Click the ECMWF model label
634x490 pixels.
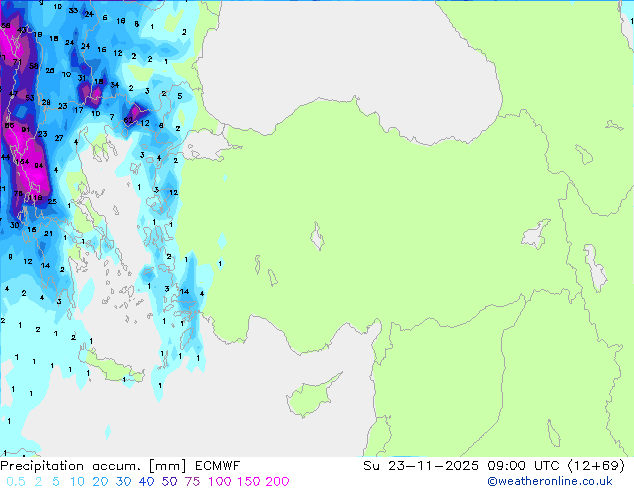click(218, 466)
